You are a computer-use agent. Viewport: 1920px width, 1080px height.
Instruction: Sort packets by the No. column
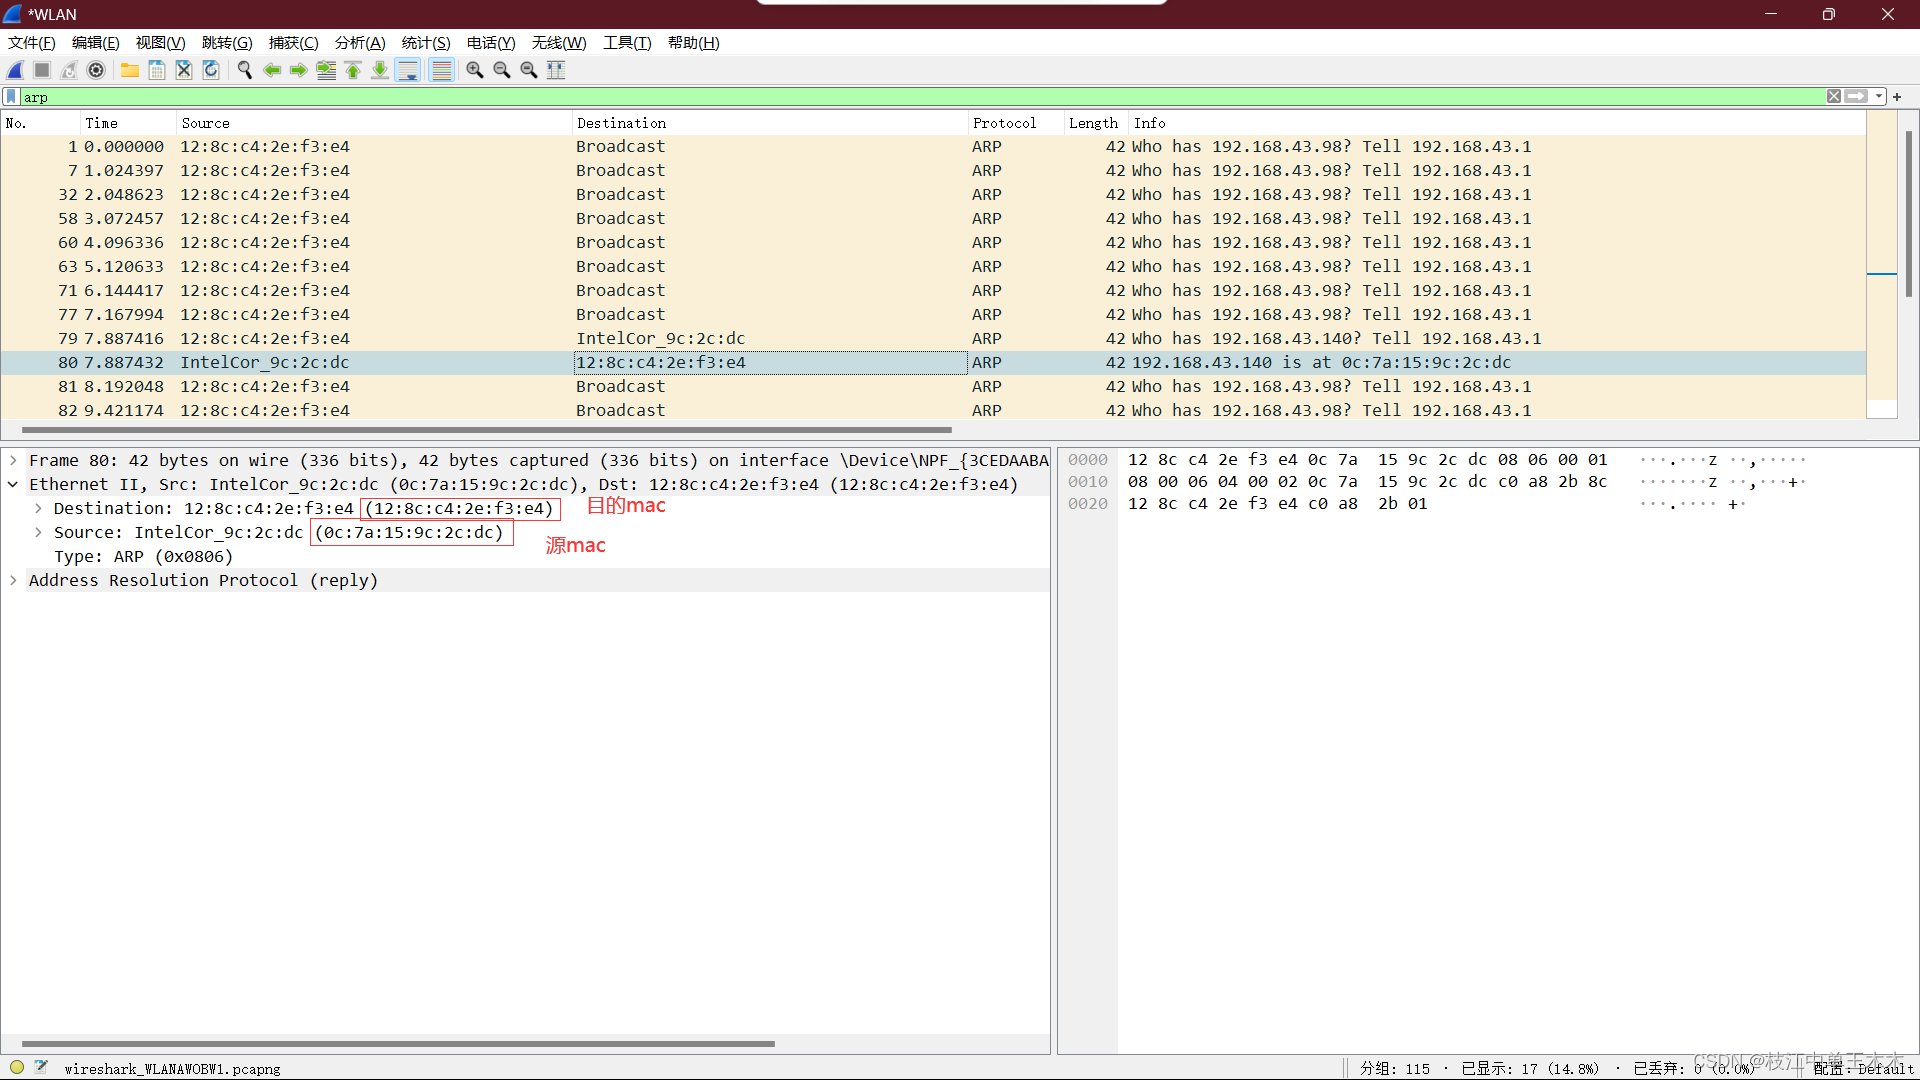pyautogui.click(x=40, y=123)
